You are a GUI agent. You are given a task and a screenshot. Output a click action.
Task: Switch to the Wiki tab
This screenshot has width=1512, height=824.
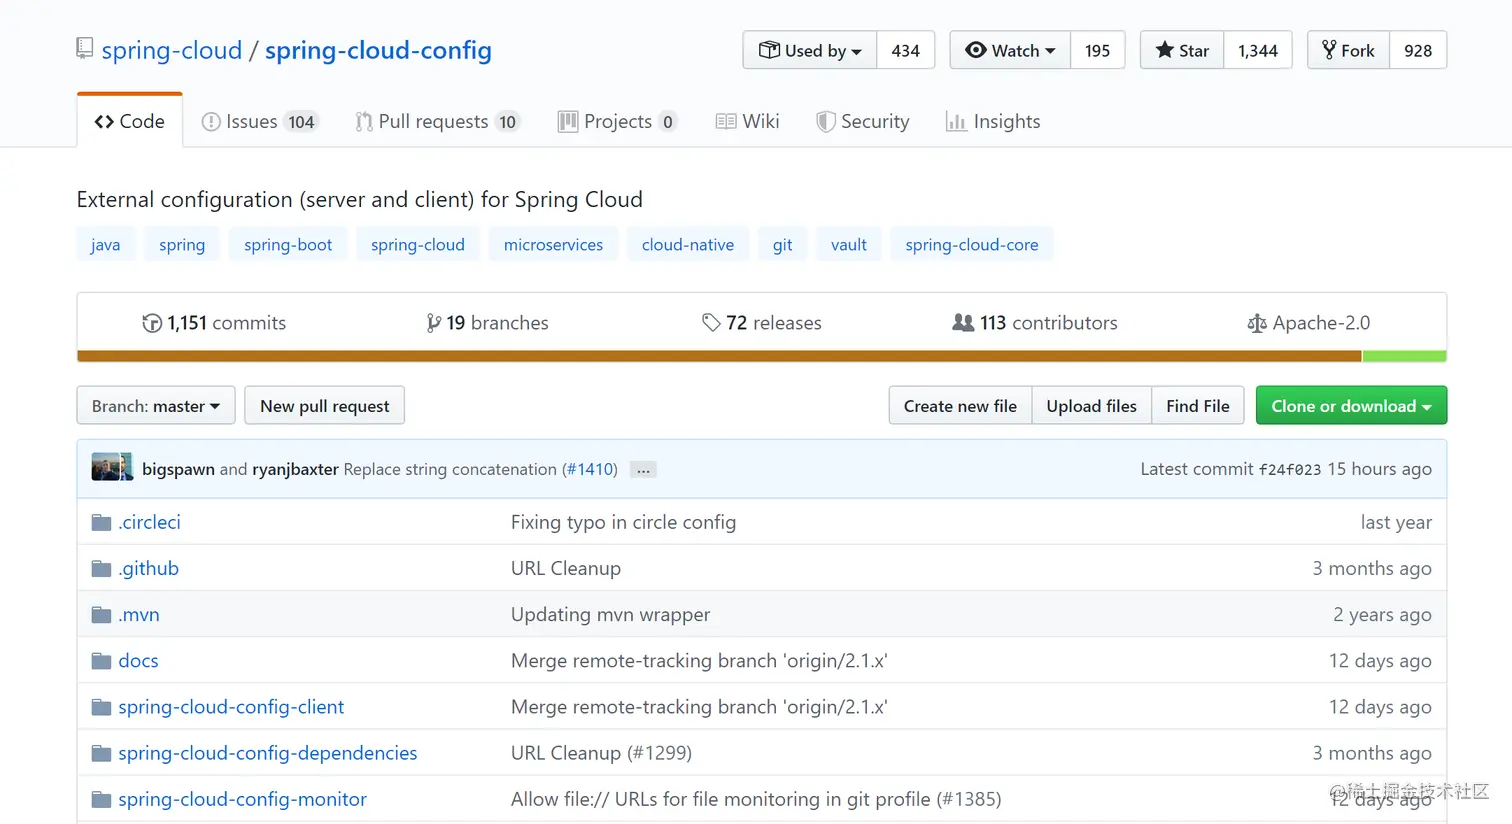click(747, 121)
